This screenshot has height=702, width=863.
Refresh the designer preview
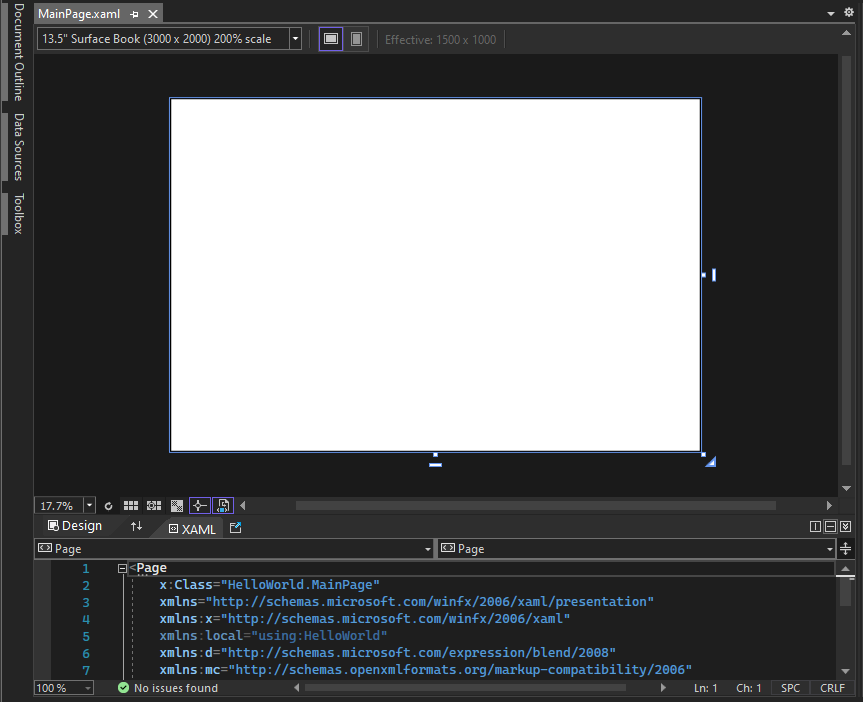pyautogui.click(x=109, y=505)
